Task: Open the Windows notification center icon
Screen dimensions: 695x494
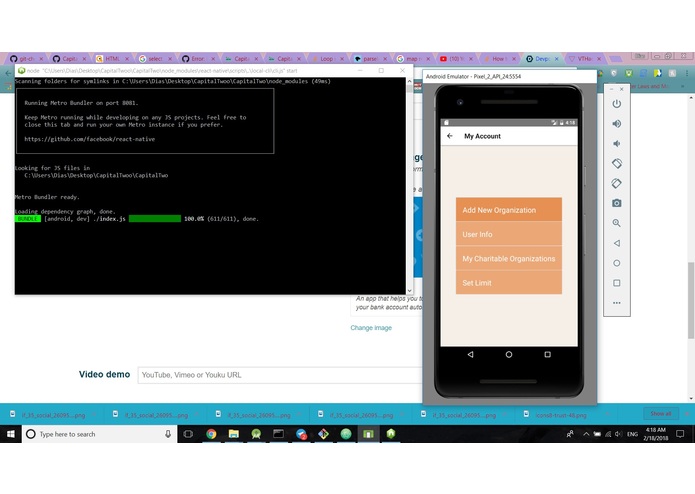Action: tap(680, 434)
